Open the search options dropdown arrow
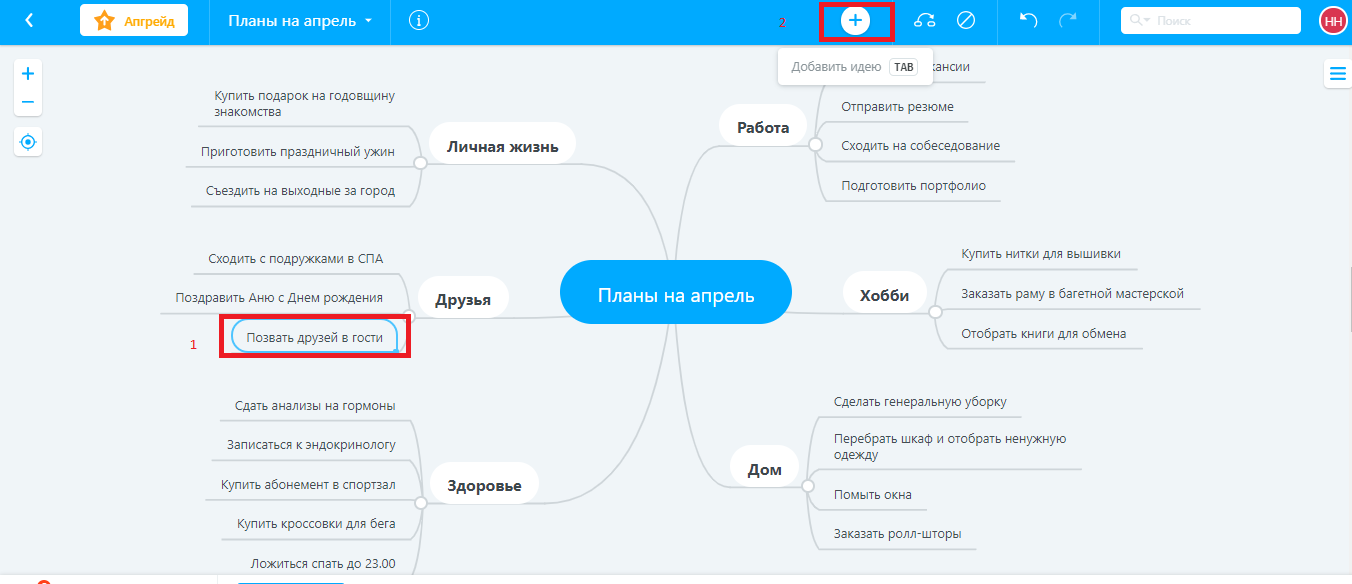The image size is (1352, 584). pos(1148,21)
